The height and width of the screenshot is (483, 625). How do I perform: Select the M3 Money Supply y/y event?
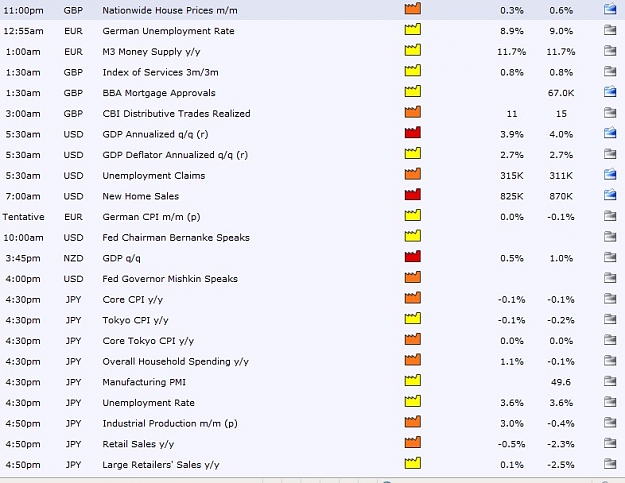[151, 52]
